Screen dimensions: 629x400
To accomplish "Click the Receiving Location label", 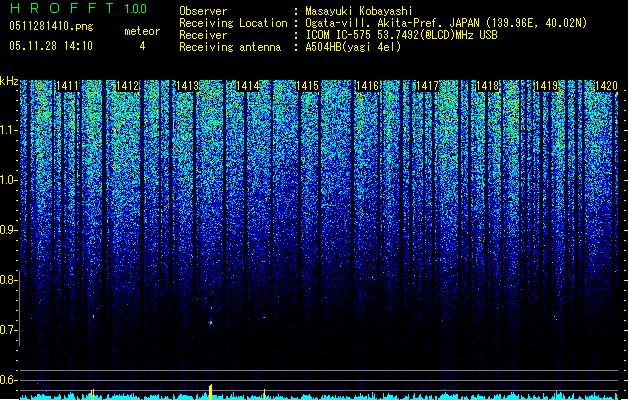I will [233, 23].
